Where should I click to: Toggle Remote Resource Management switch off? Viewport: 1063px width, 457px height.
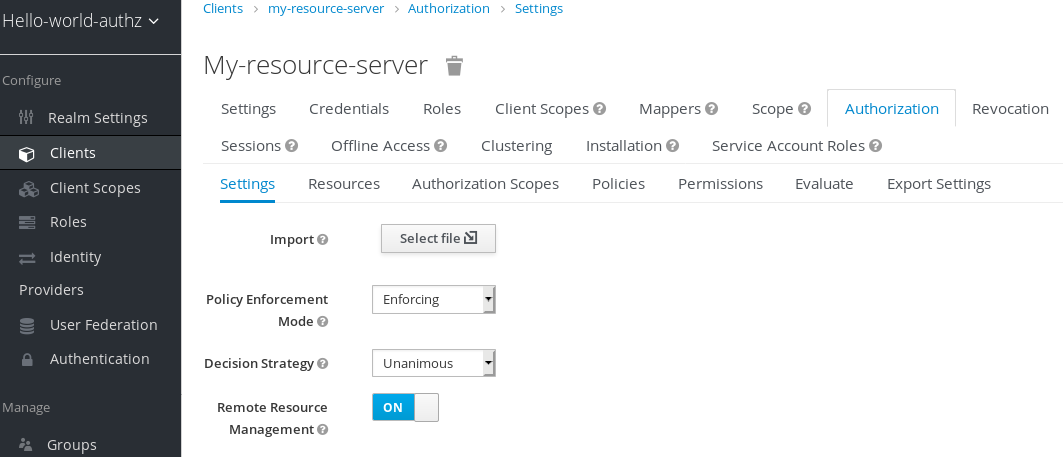tap(405, 408)
